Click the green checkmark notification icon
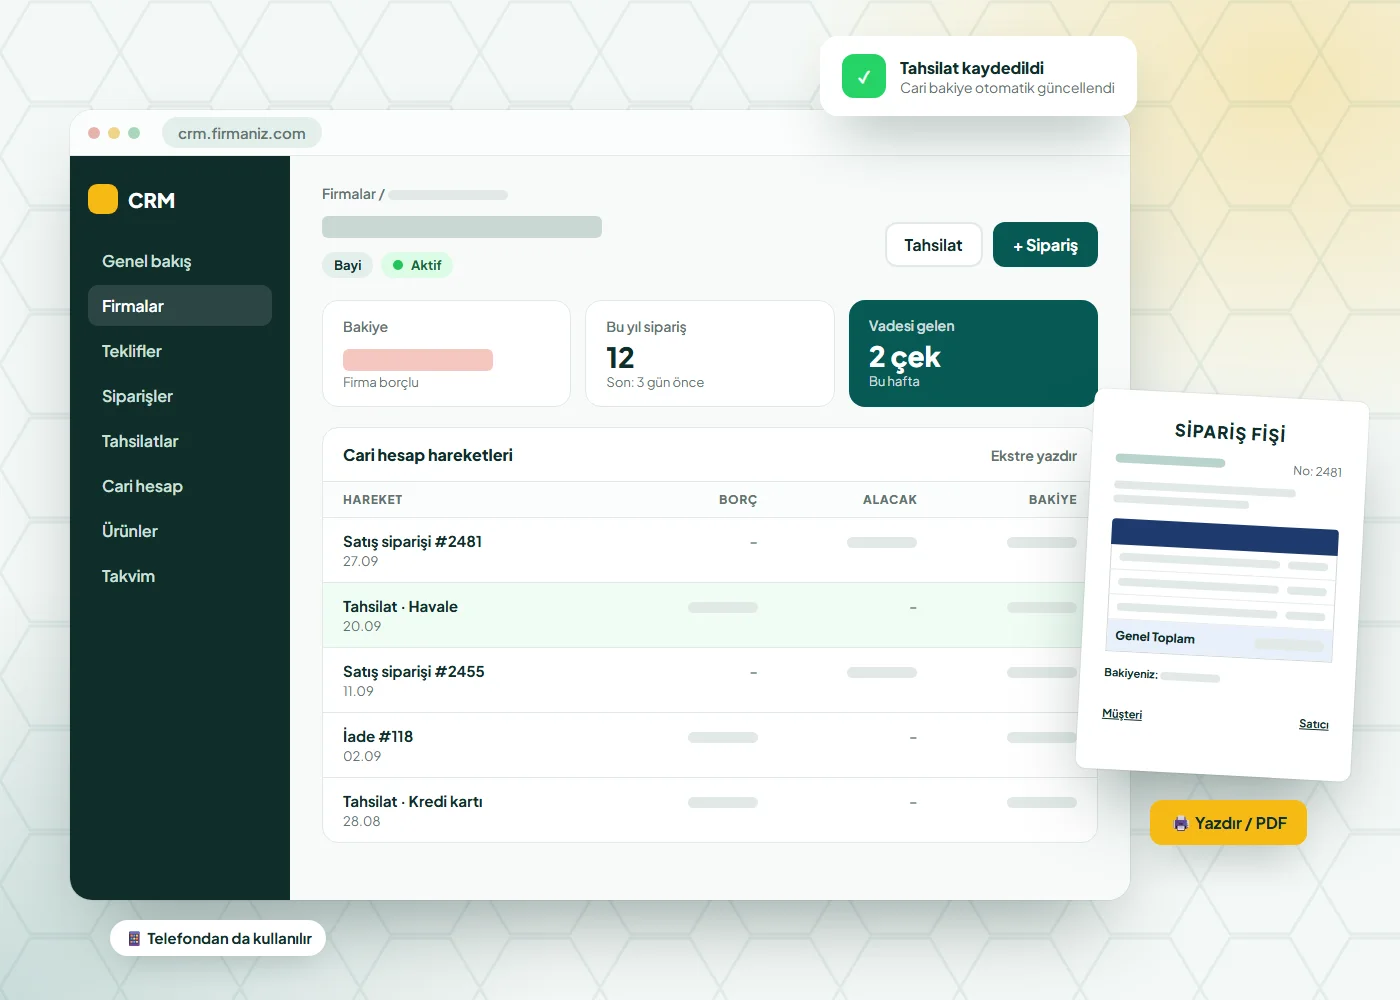 click(x=864, y=76)
